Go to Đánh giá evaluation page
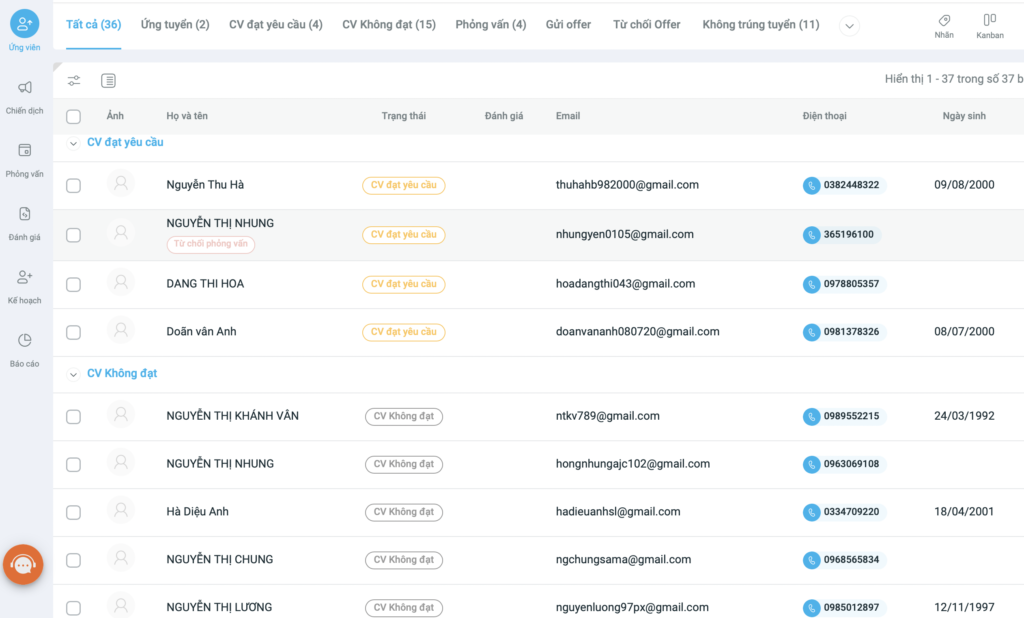This screenshot has height=618, width=1024. [x=25, y=223]
